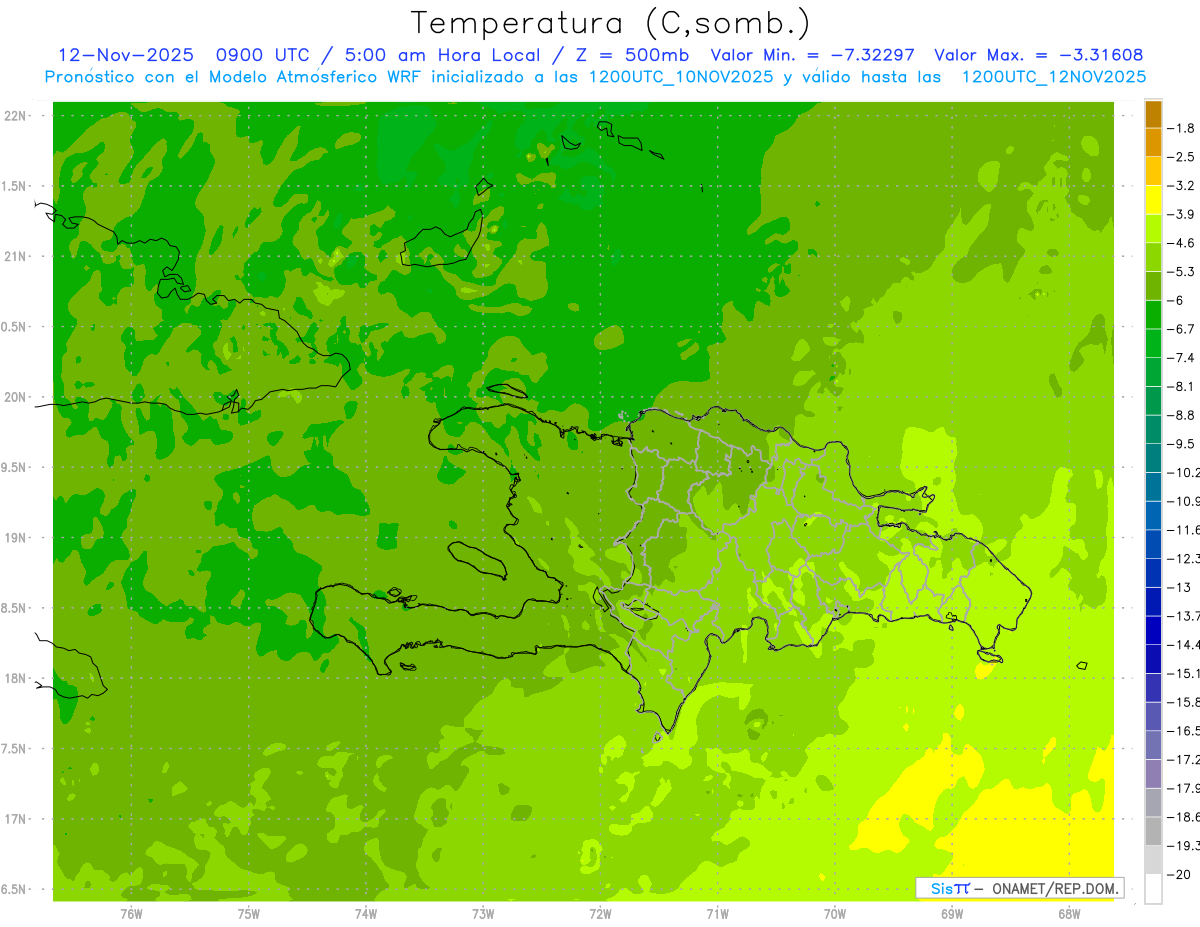Click the "73W" longitude axis label
The width and height of the screenshot is (1200, 927).
(483, 914)
